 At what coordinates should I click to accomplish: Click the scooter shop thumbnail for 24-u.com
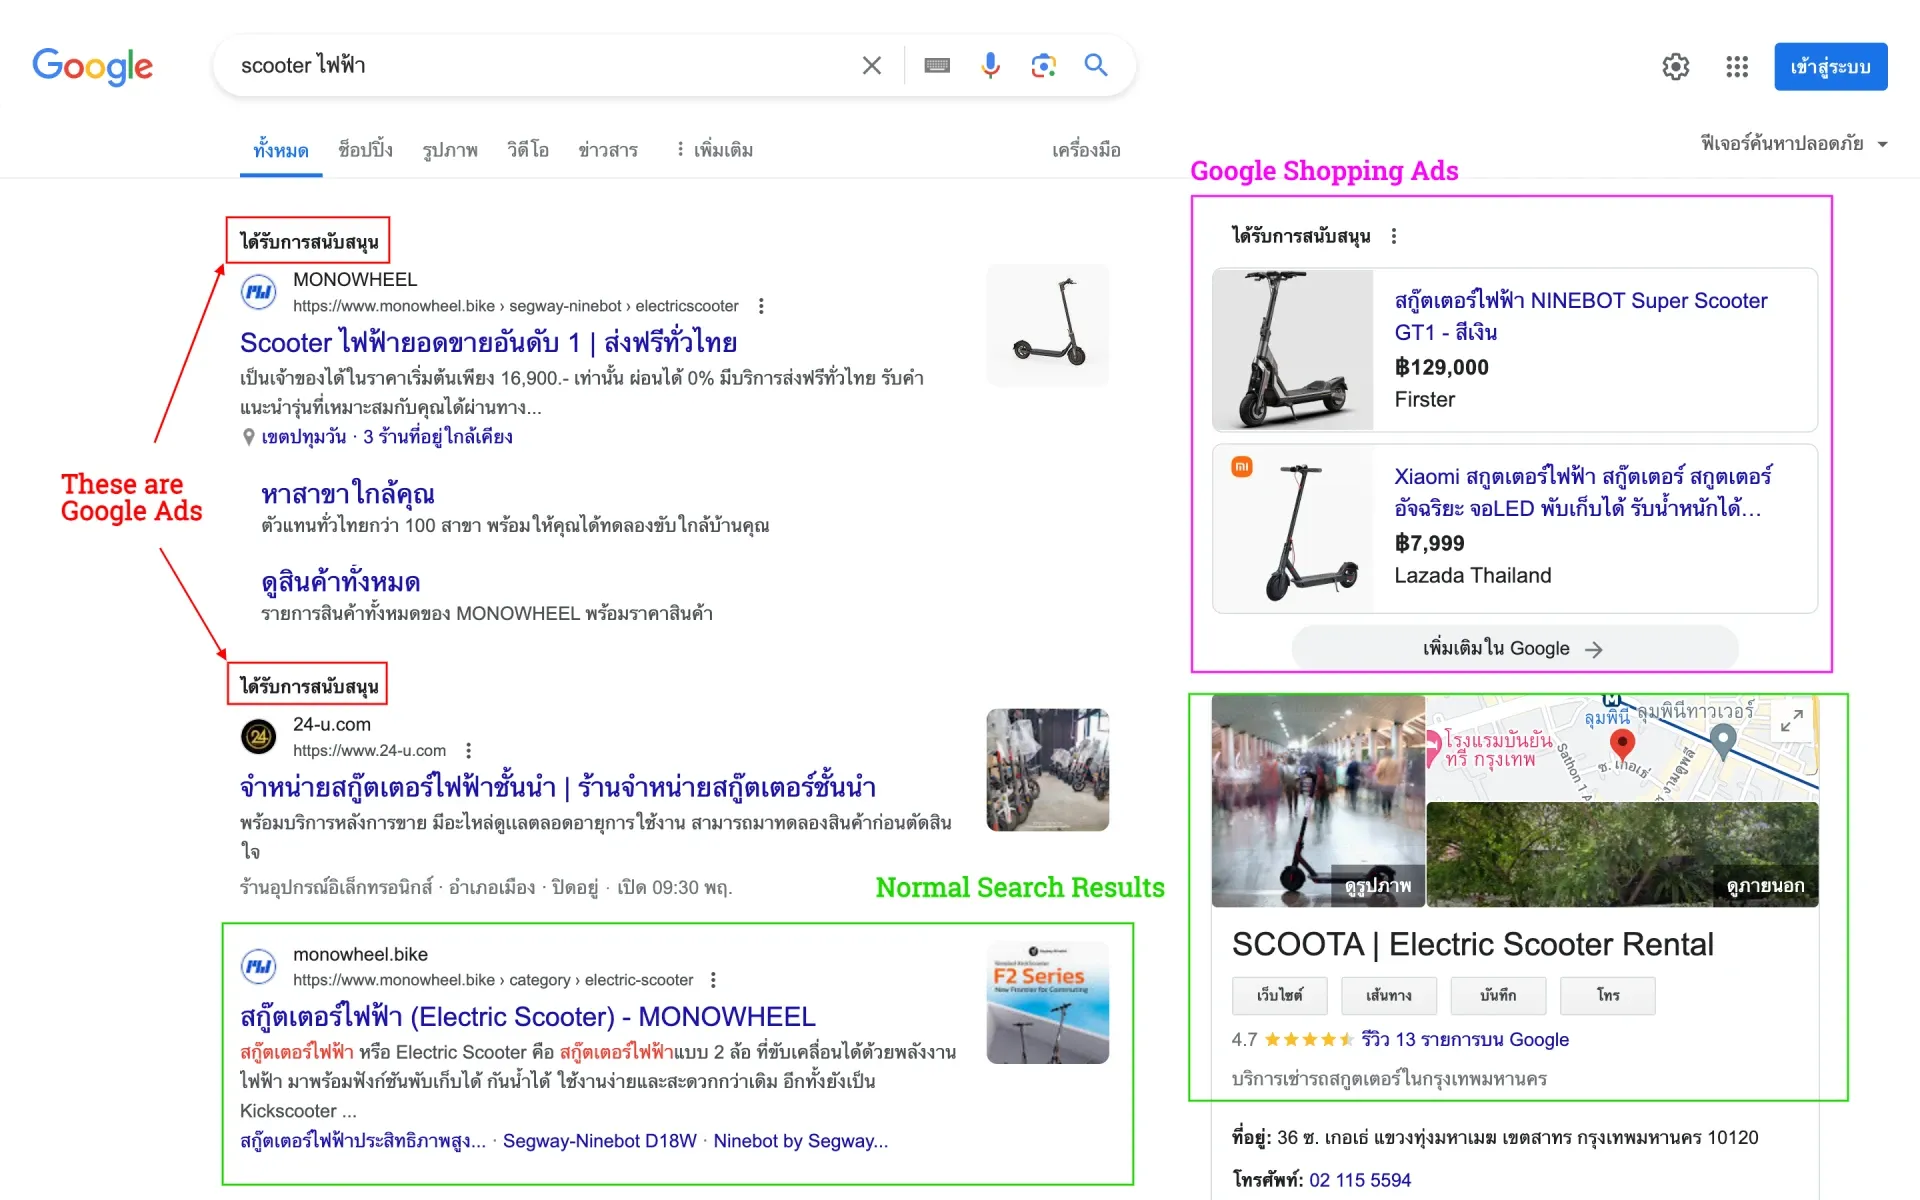click(x=1048, y=770)
